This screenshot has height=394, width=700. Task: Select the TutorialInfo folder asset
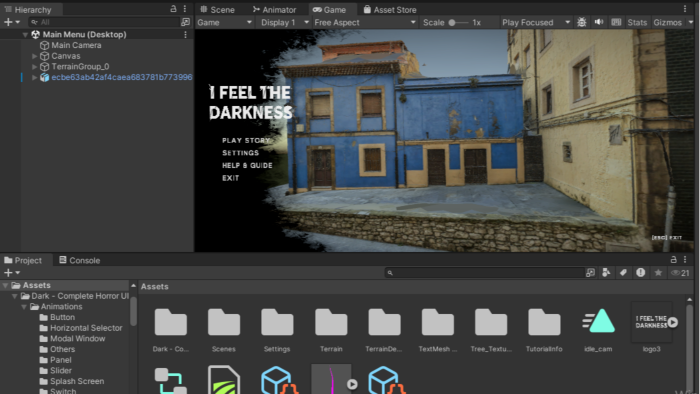tap(544, 330)
